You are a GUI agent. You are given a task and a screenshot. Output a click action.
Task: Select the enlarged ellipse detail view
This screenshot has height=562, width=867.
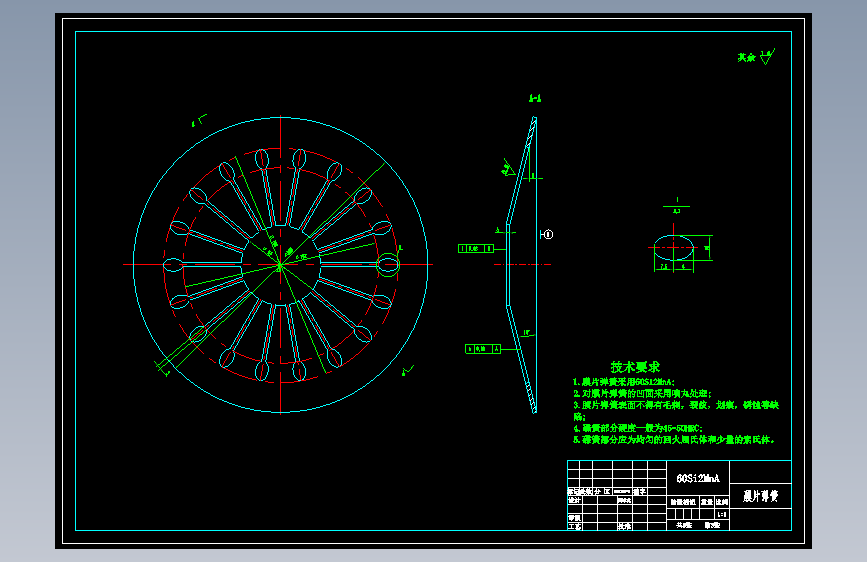pos(673,248)
